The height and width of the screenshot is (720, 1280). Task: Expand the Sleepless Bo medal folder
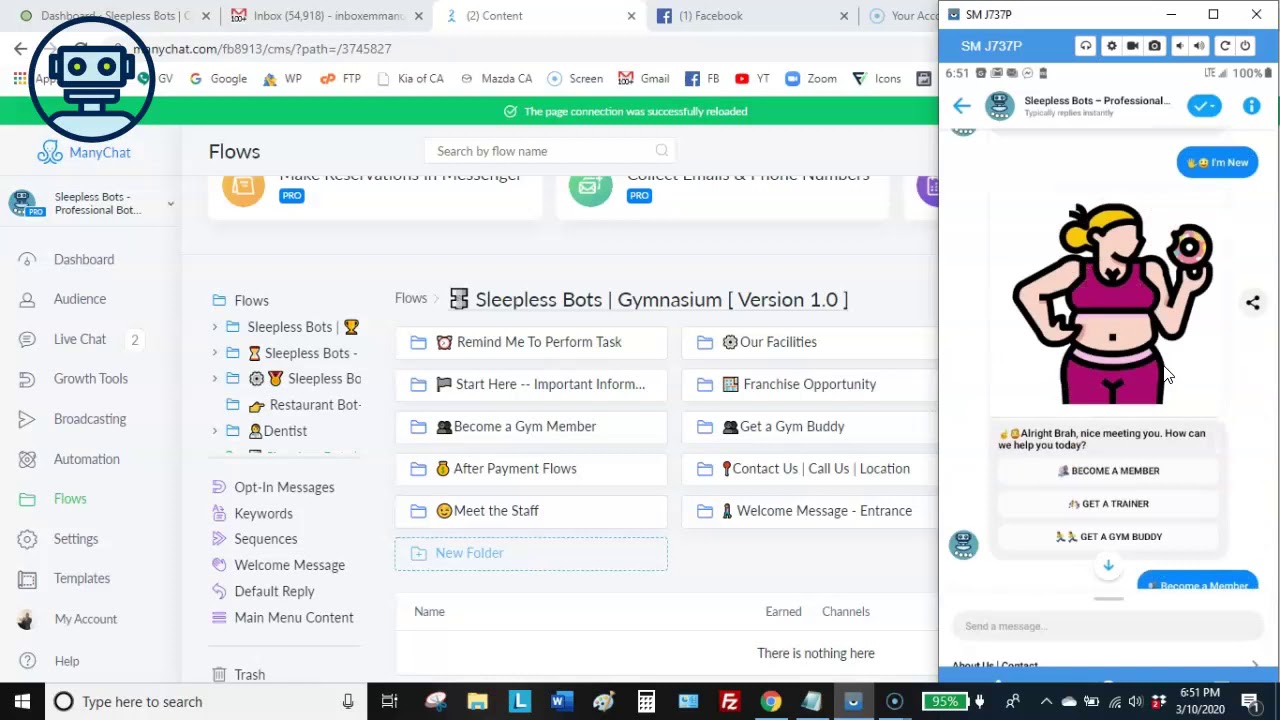(214, 379)
